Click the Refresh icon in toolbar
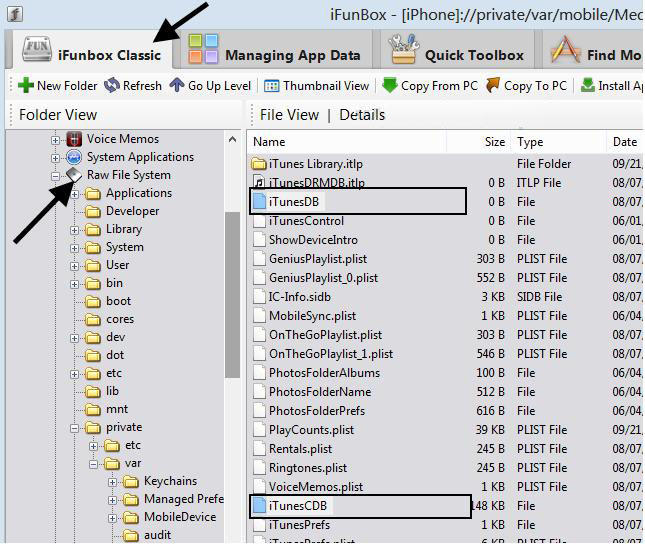 pos(111,86)
